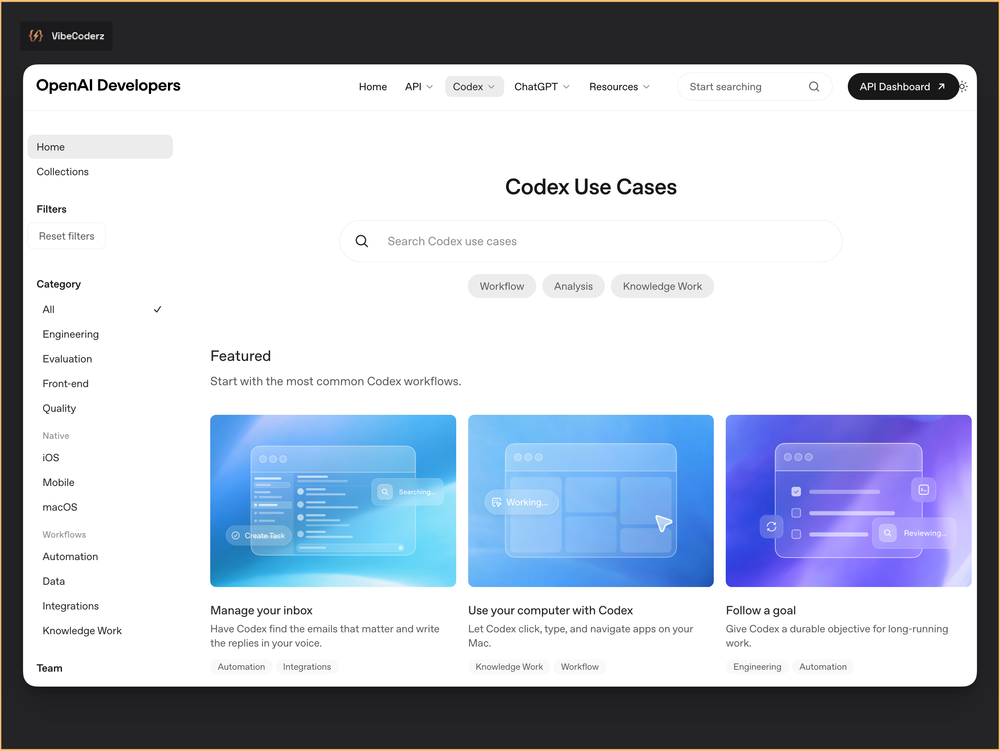Click the Manage your inbox title
Screen dimensions: 1000x751
click(261, 610)
